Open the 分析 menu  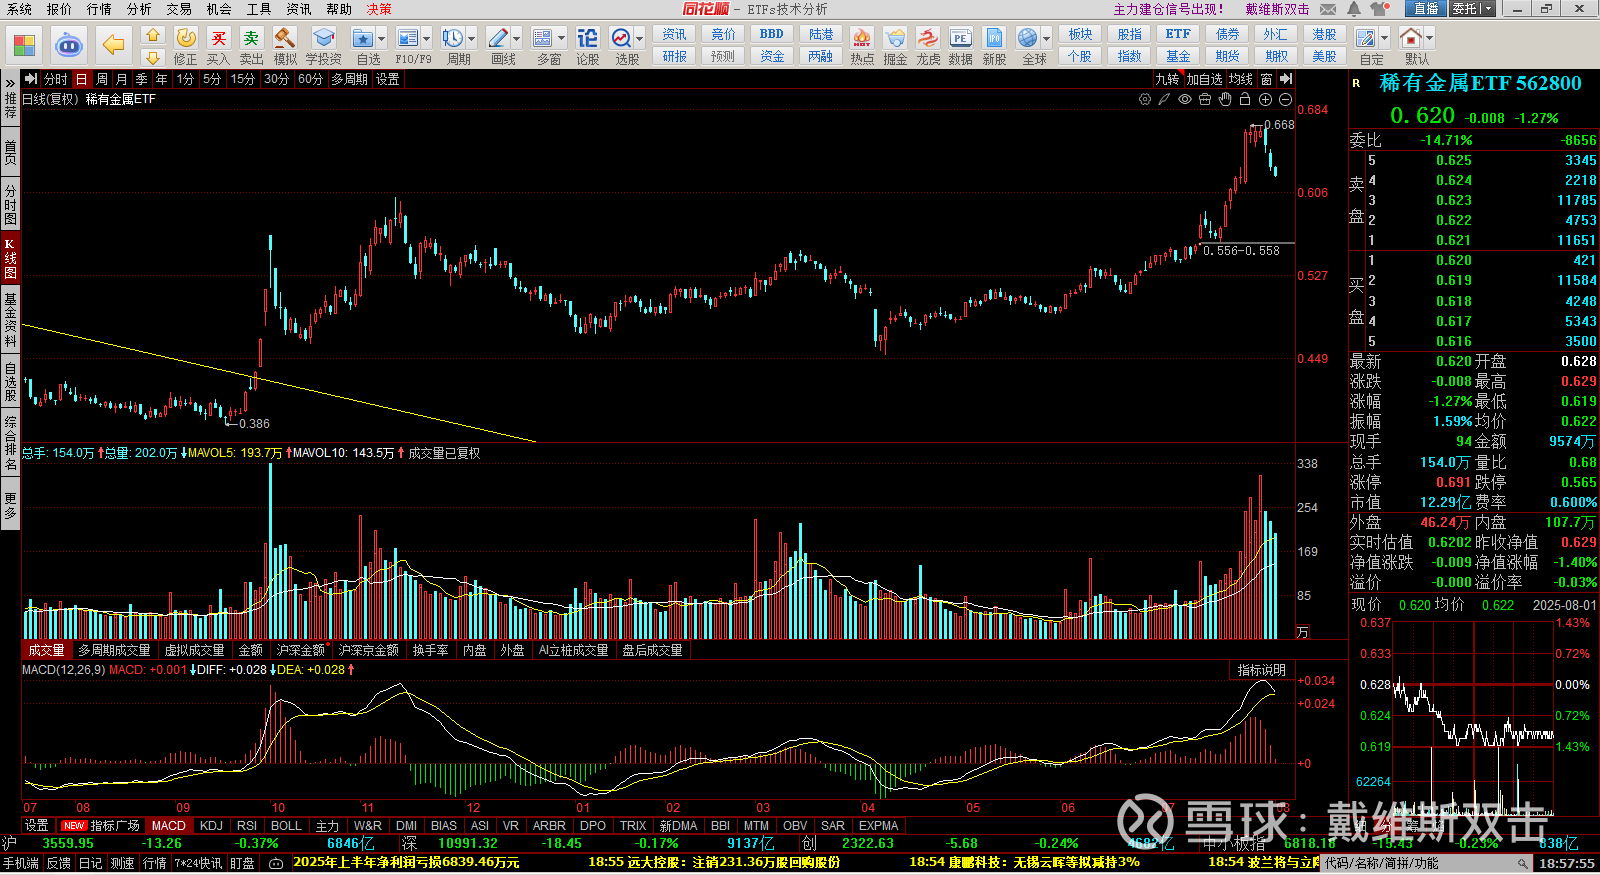[x=139, y=9]
